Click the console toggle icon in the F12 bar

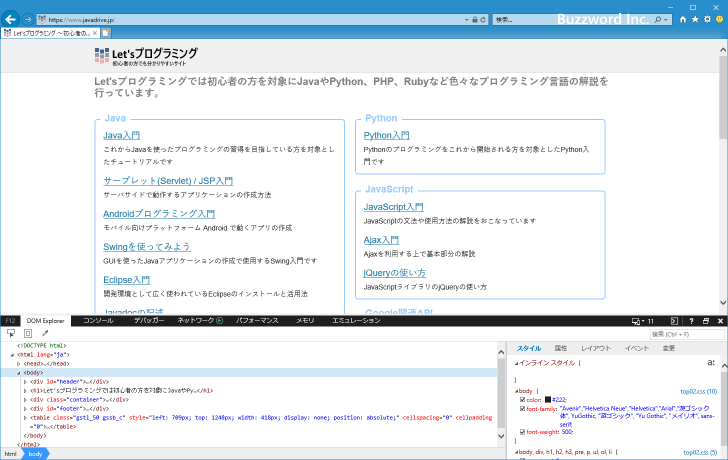pyautogui.click(x=674, y=321)
